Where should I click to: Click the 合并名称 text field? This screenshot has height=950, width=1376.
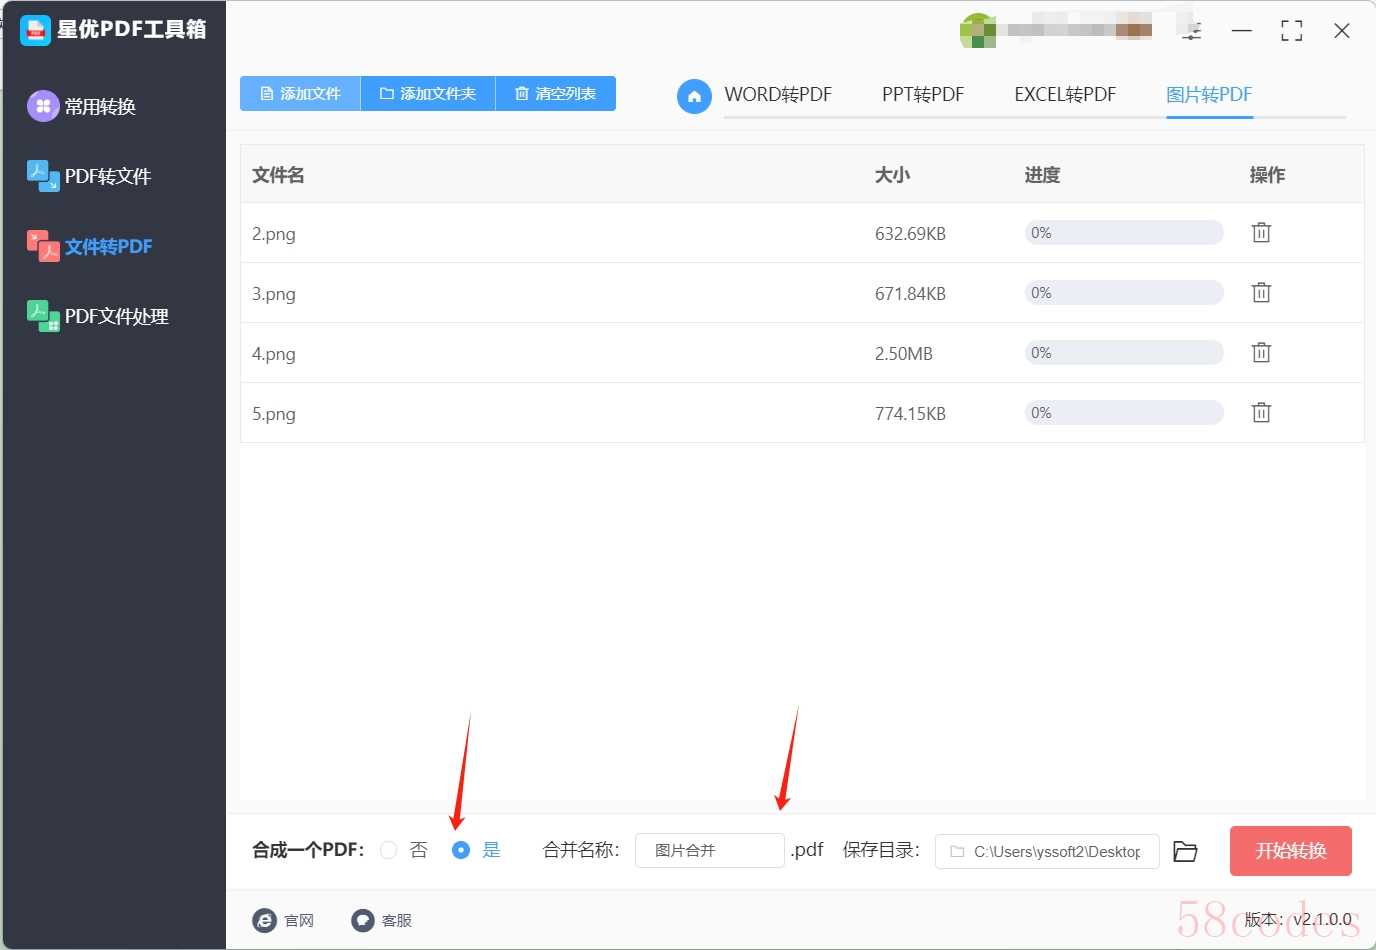point(710,851)
